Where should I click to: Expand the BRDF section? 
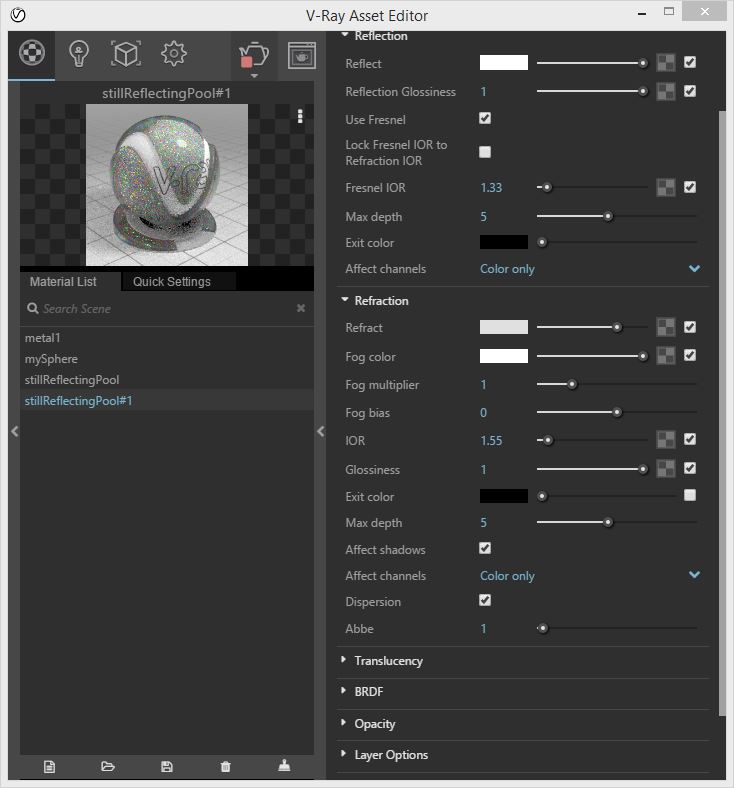[x=344, y=691]
